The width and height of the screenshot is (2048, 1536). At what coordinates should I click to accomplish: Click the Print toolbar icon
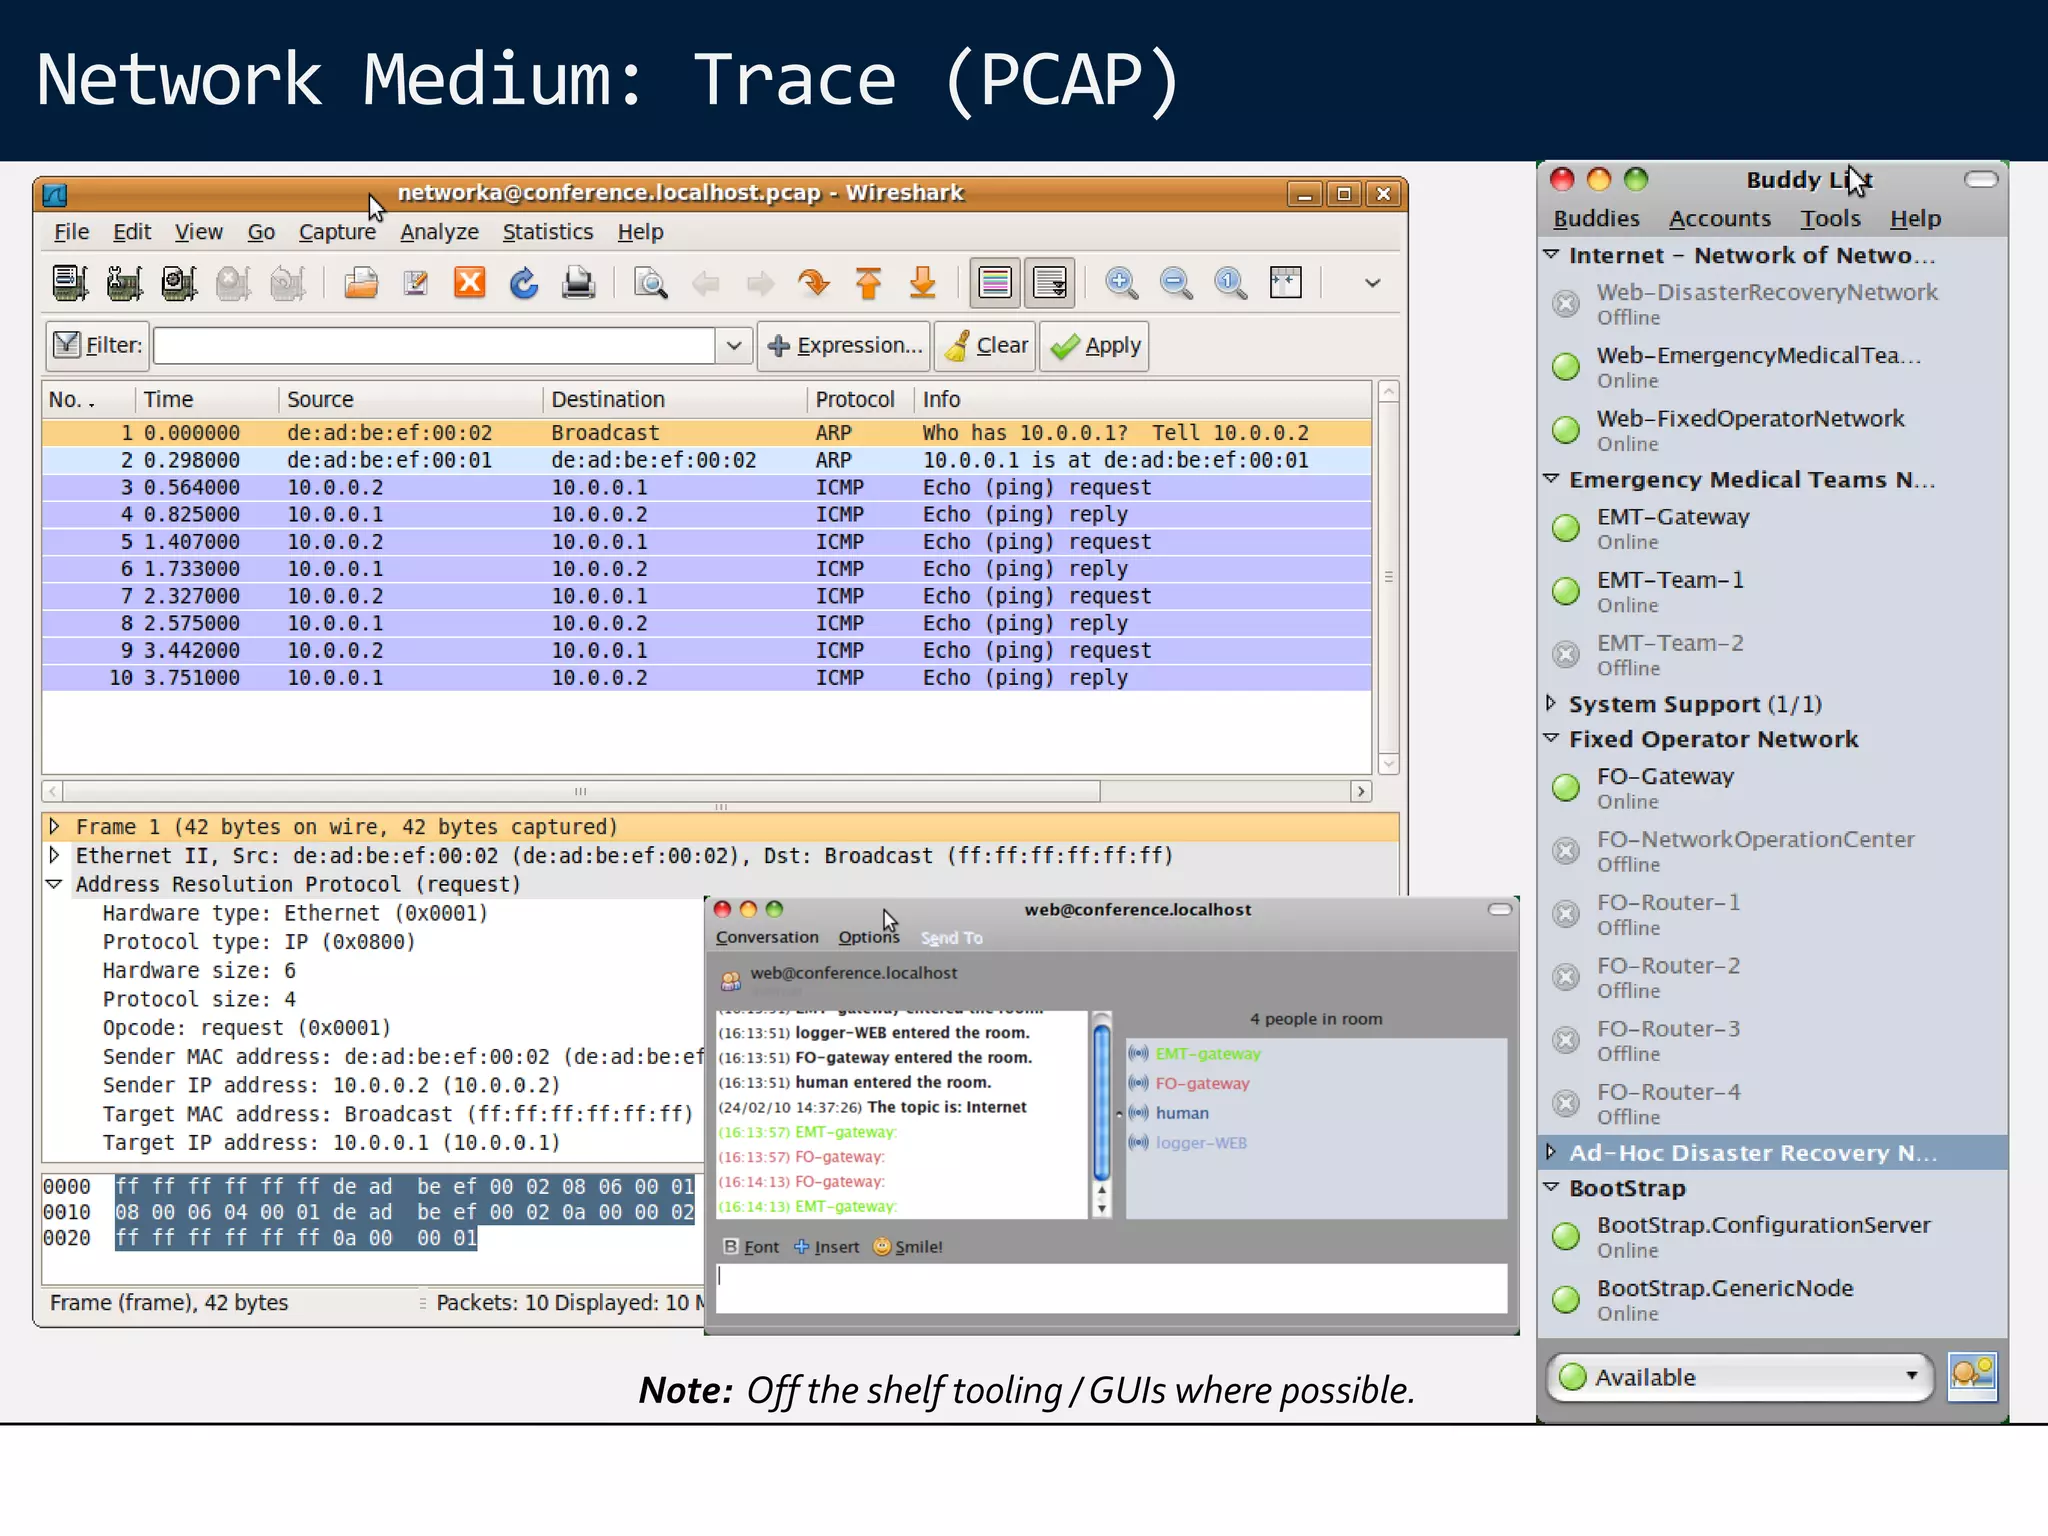point(578,283)
